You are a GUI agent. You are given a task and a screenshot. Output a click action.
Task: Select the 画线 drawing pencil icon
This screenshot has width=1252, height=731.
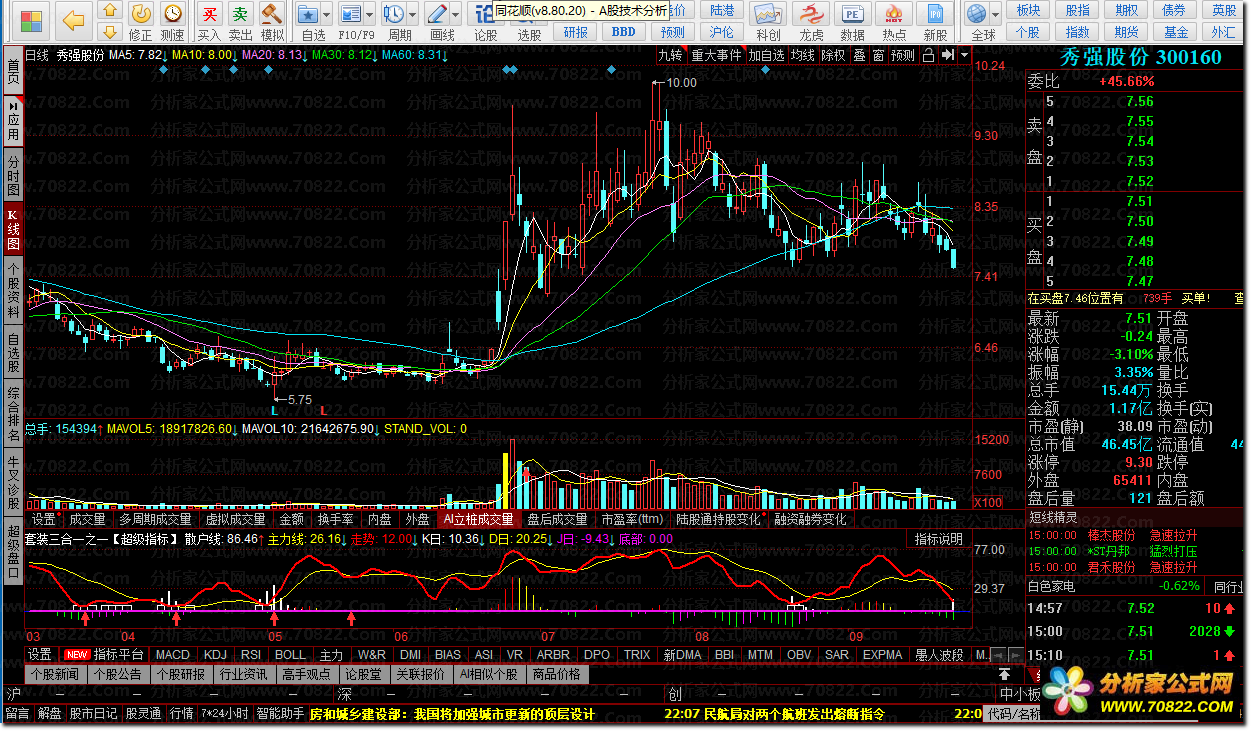click(436, 14)
